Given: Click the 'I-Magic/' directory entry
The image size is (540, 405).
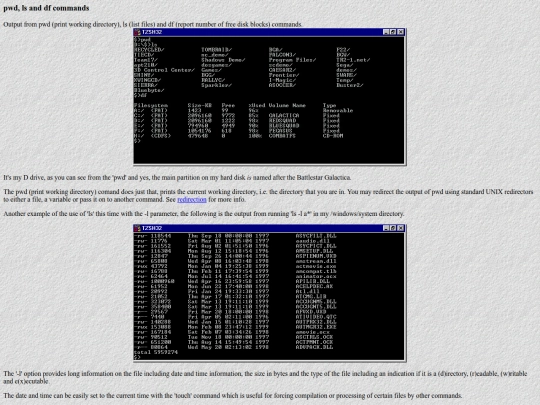Looking at the screenshot, I should pyautogui.click(x=282, y=80).
